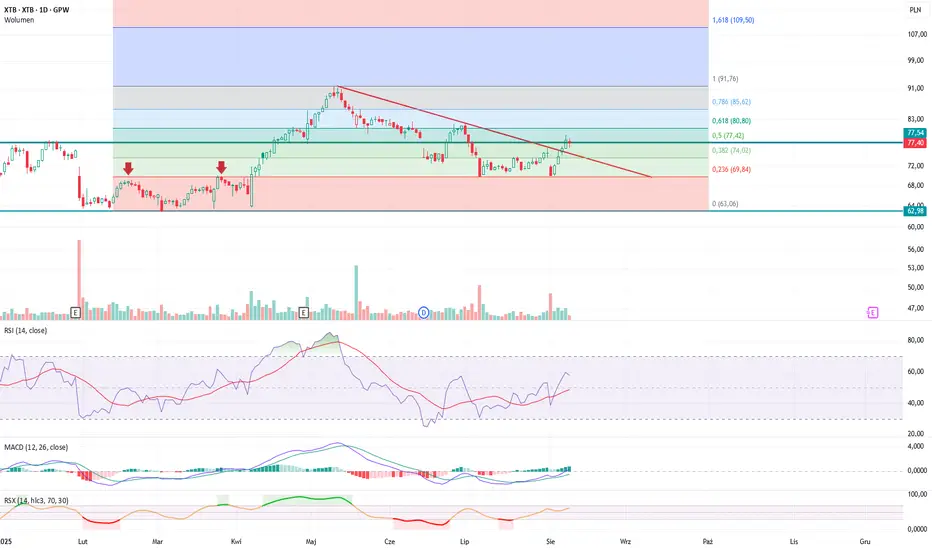
Task: Click the 20,00 level on RSI axis
Action: click(916, 433)
